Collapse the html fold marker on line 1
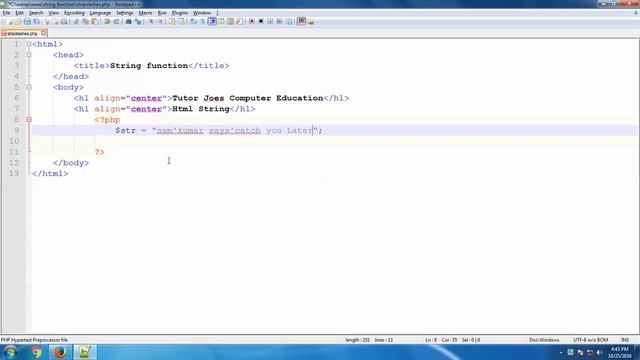 [x=29, y=44]
